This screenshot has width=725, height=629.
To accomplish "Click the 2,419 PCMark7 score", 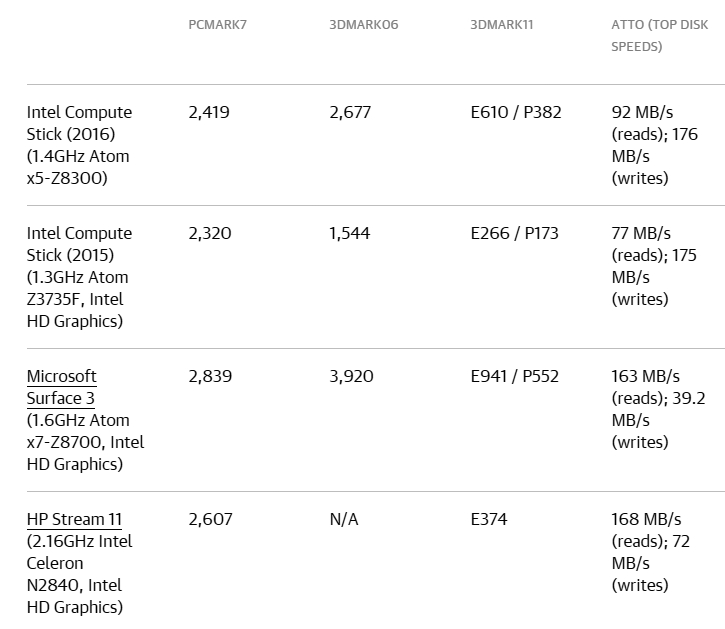I will pos(209,112).
